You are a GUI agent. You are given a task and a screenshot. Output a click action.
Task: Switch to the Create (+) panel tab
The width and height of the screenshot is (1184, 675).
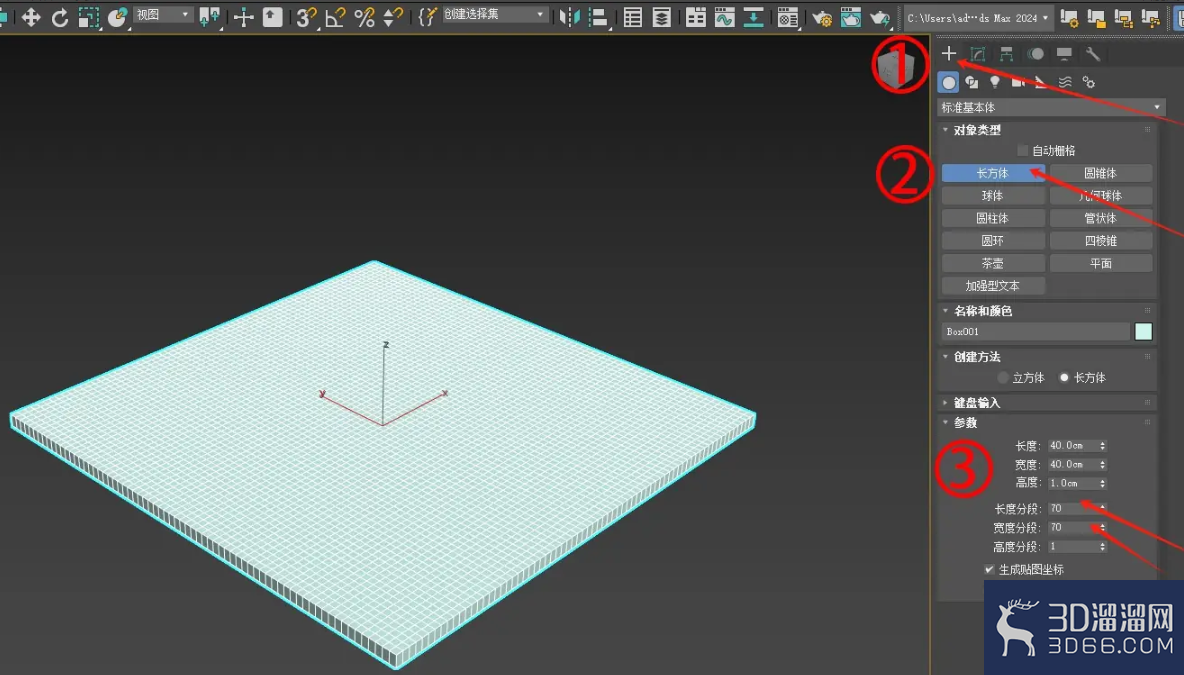pyautogui.click(x=949, y=54)
